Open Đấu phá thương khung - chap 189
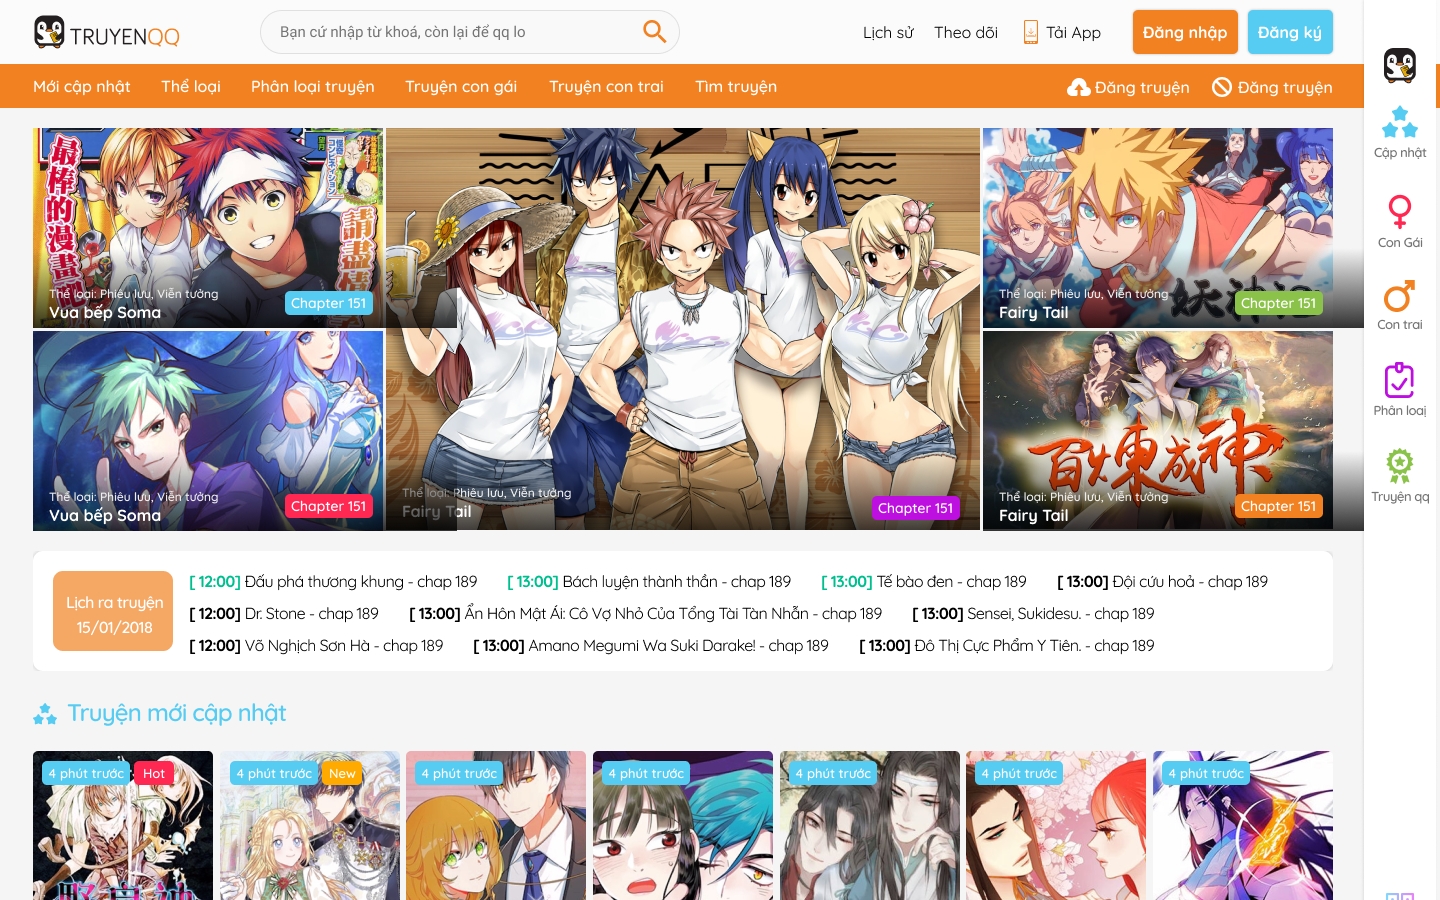 [x=333, y=582]
